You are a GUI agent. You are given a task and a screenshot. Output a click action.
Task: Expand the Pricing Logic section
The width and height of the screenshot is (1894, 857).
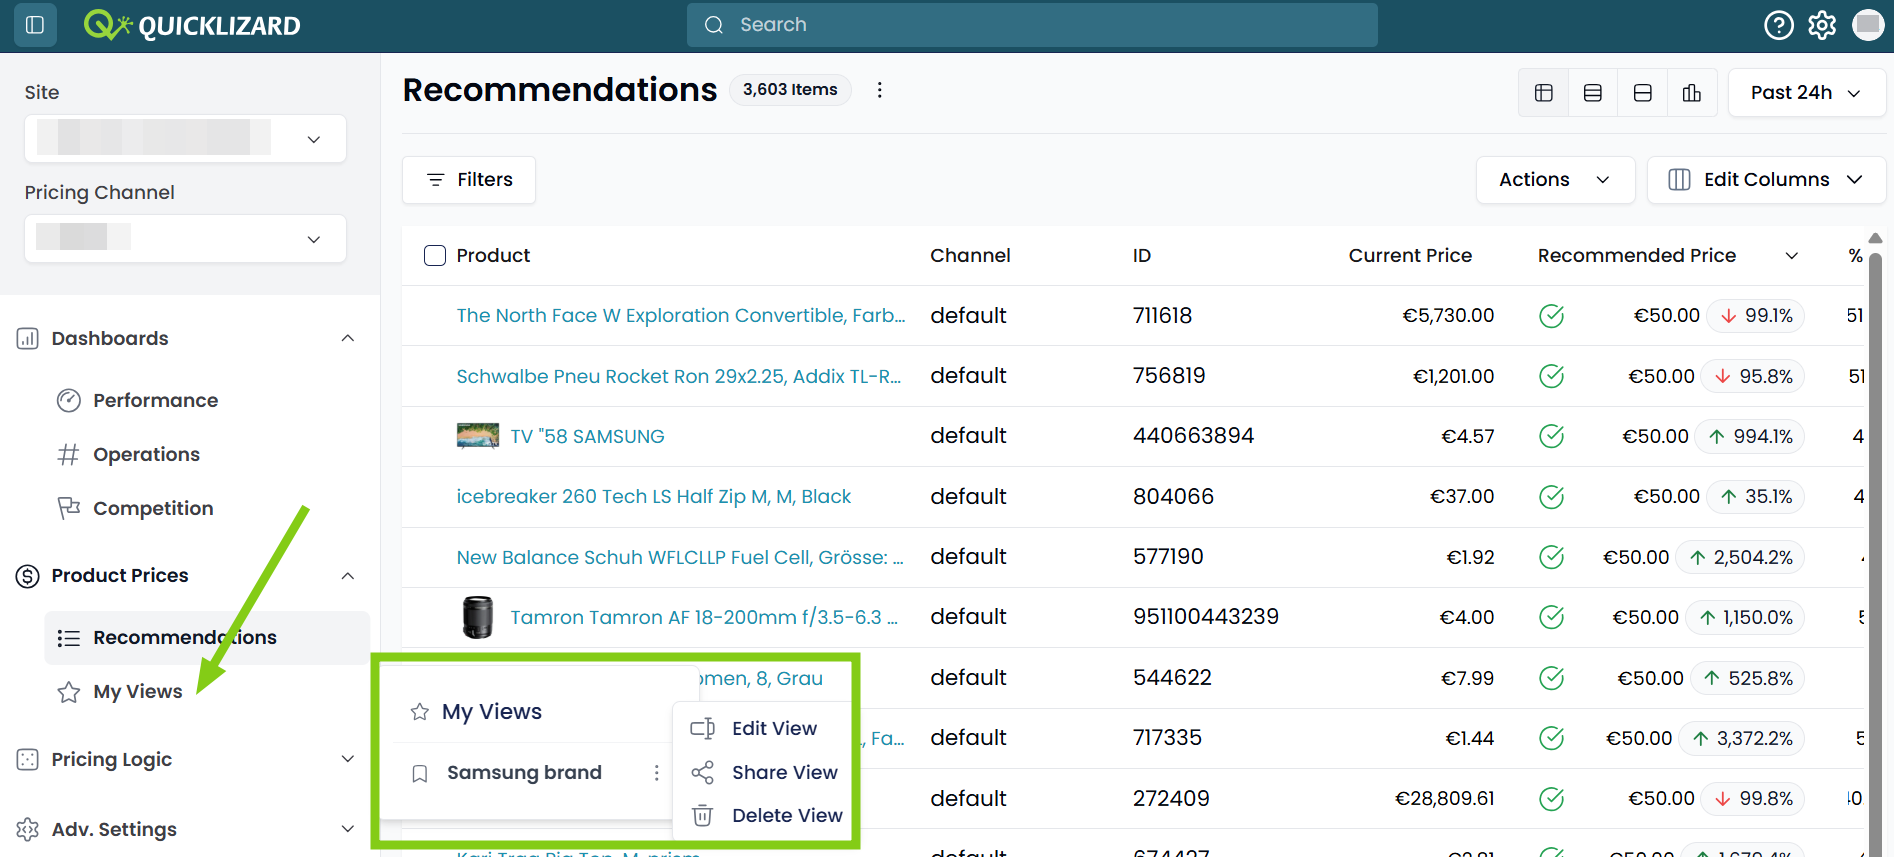coord(347,759)
